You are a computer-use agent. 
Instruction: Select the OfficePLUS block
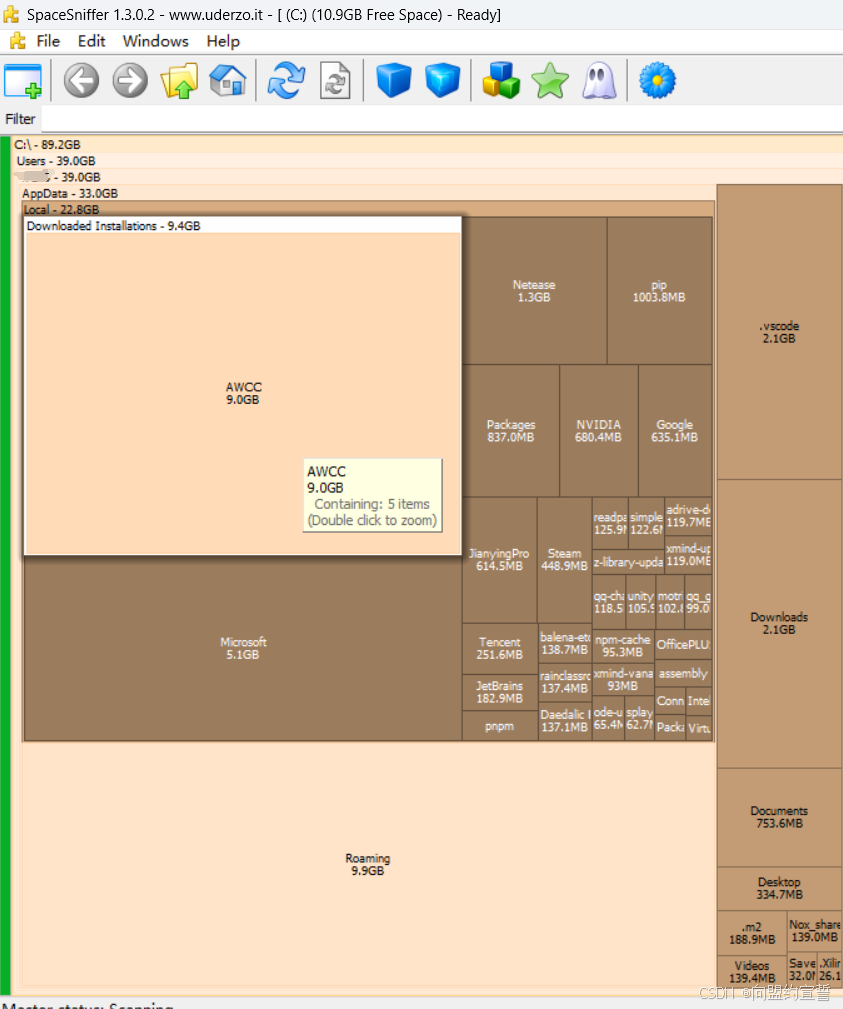pyautogui.click(x=683, y=644)
